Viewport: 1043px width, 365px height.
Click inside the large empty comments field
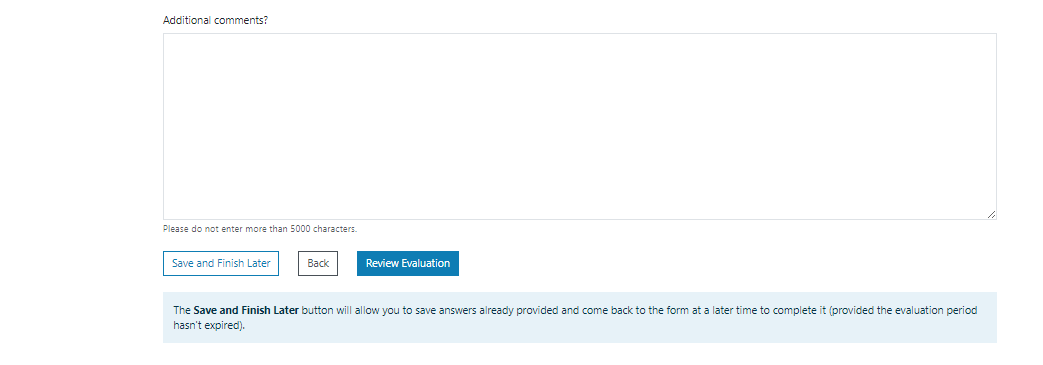[579, 126]
